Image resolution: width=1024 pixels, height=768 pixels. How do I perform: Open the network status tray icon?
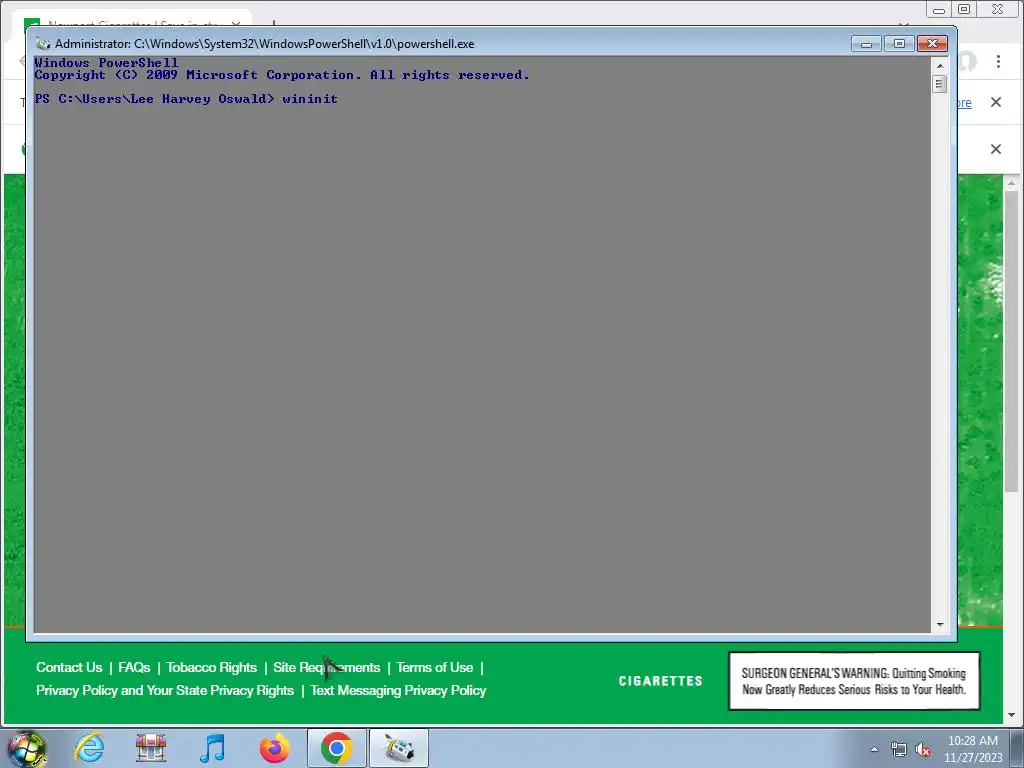[x=899, y=749]
